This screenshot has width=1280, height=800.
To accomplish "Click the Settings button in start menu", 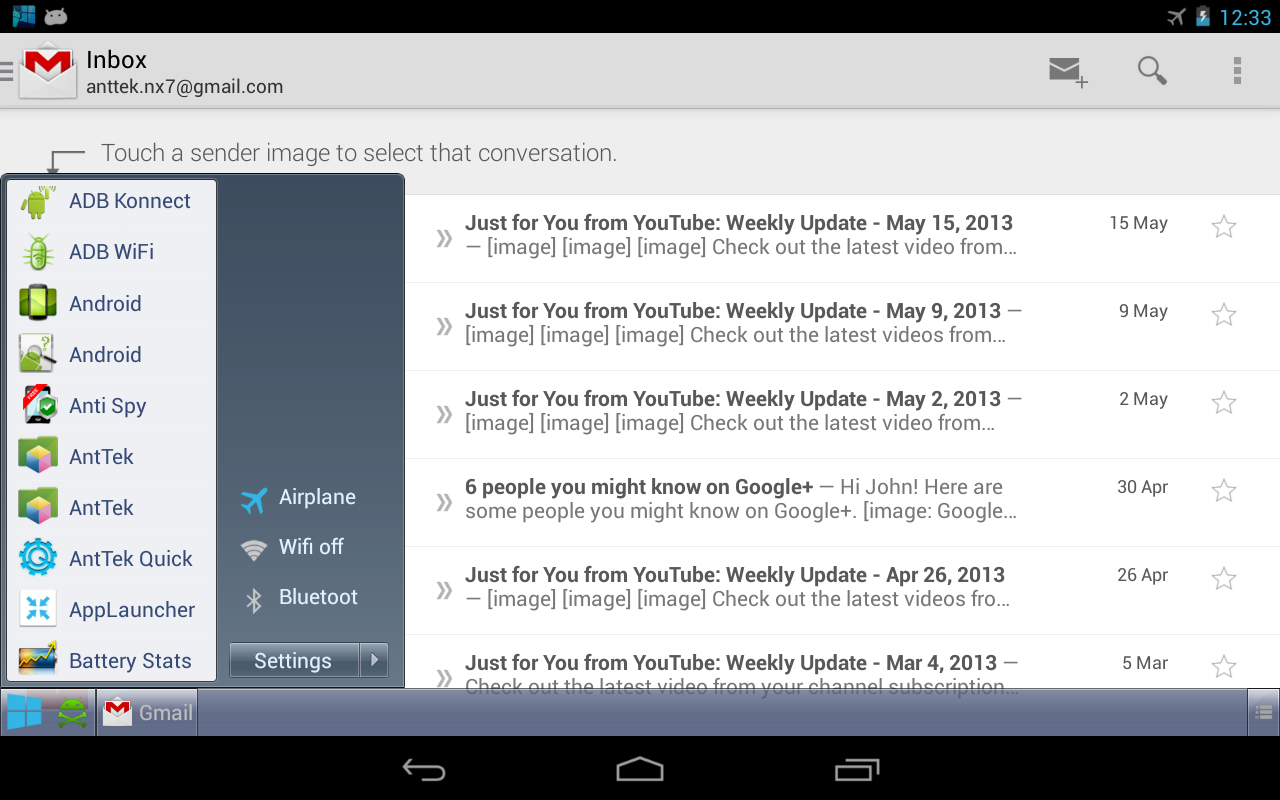I will [293, 660].
